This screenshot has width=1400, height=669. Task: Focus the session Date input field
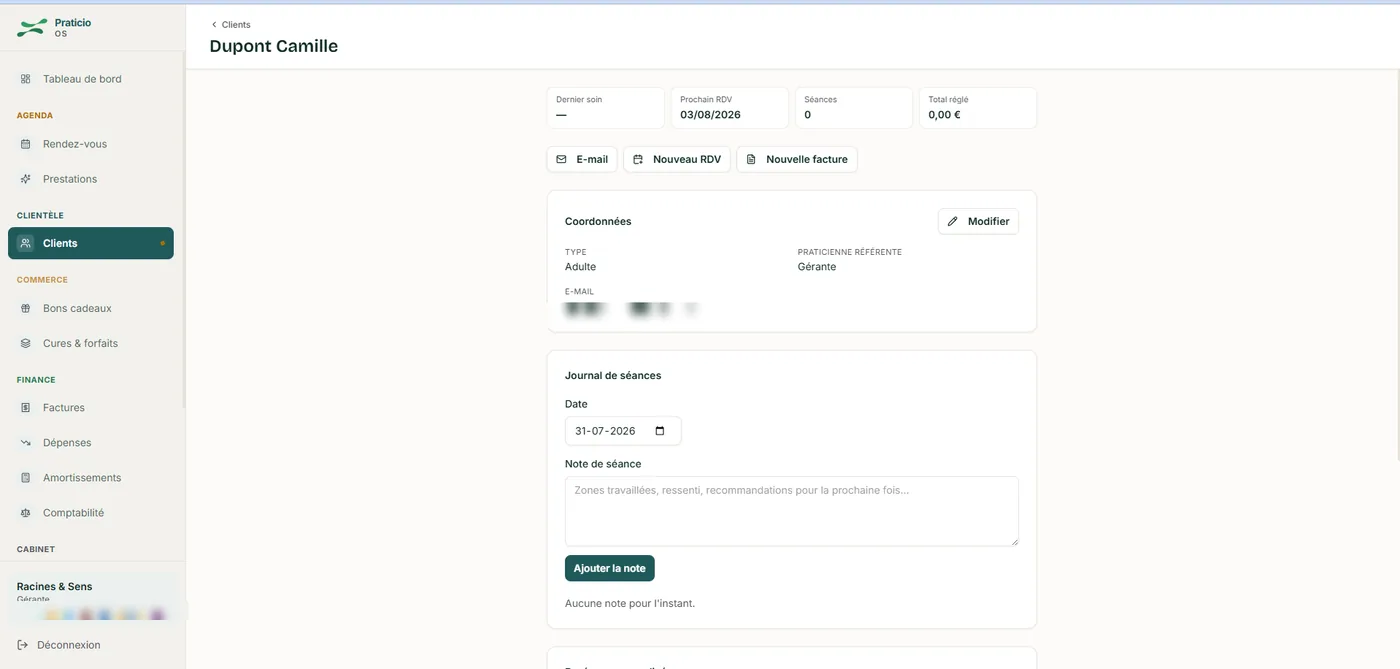coord(623,431)
